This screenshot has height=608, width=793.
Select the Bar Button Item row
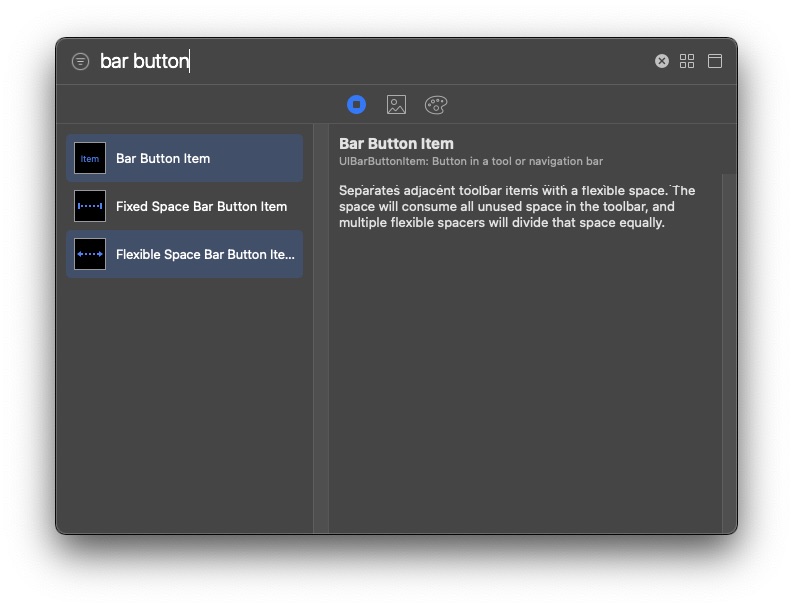pyautogui.click(x=185, y=158)
